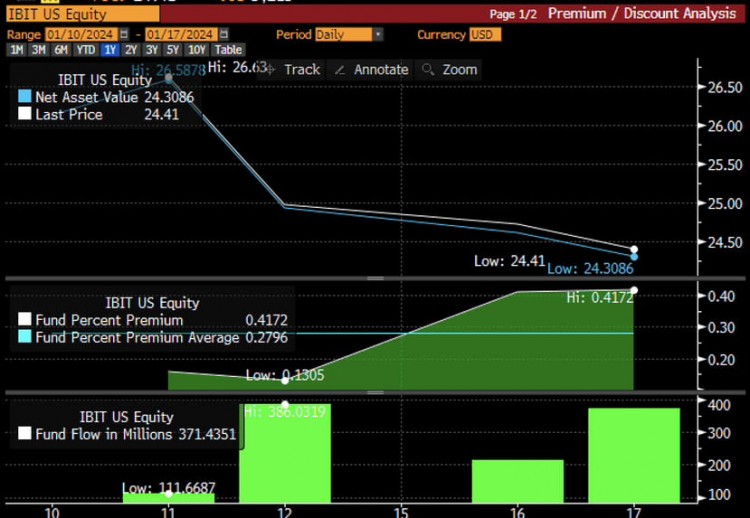
Task: Click the Annotate button label
Action: click(x=381, y=70)
